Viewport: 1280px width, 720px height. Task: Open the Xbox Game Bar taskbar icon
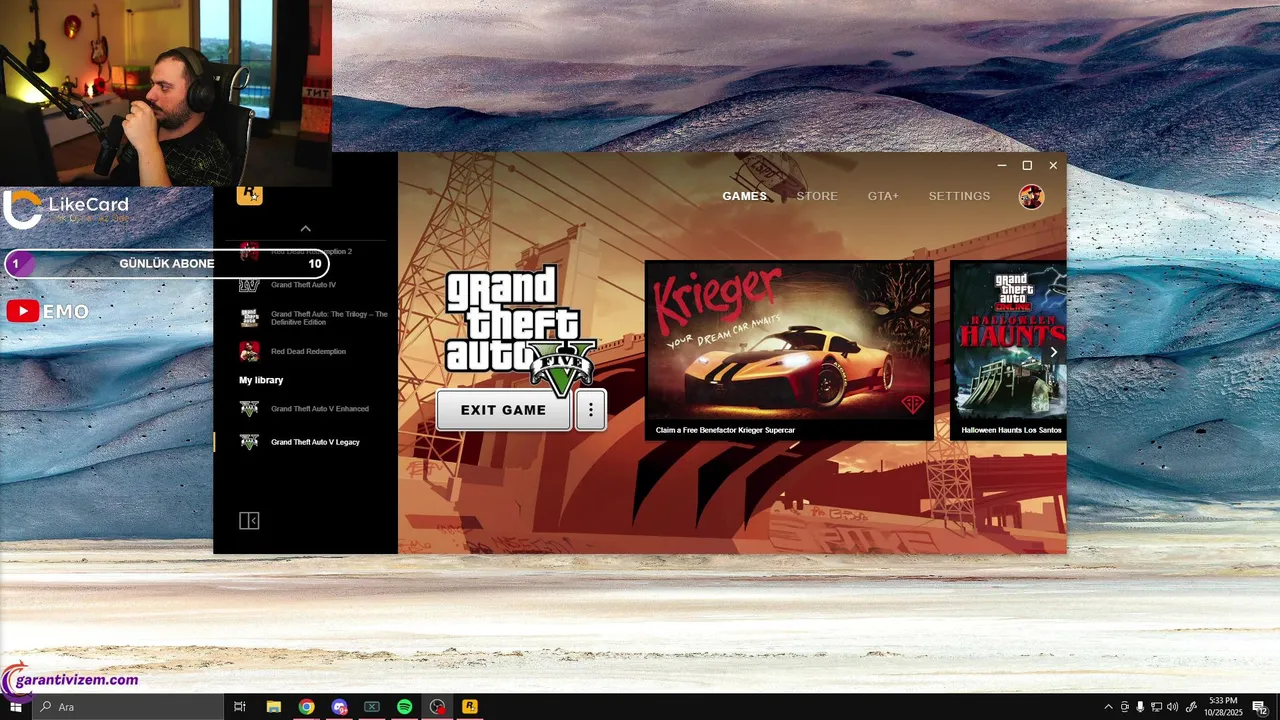pos(372,707)
